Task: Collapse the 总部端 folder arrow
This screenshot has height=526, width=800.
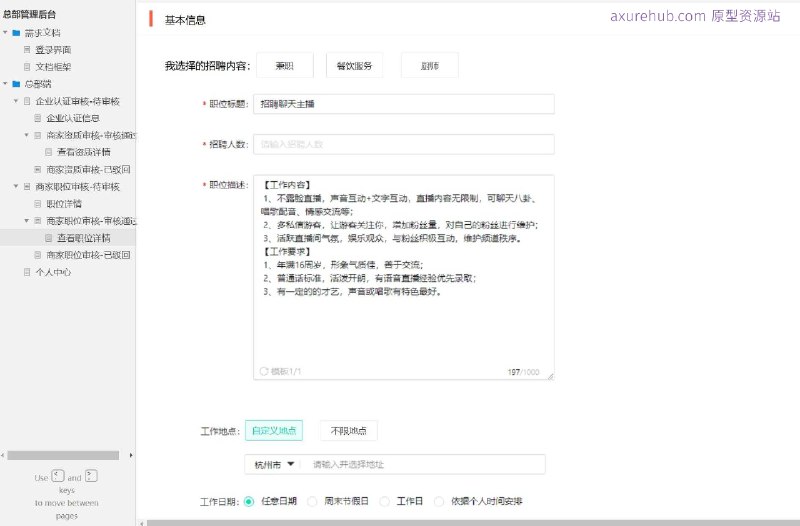Action: (6, 84)
